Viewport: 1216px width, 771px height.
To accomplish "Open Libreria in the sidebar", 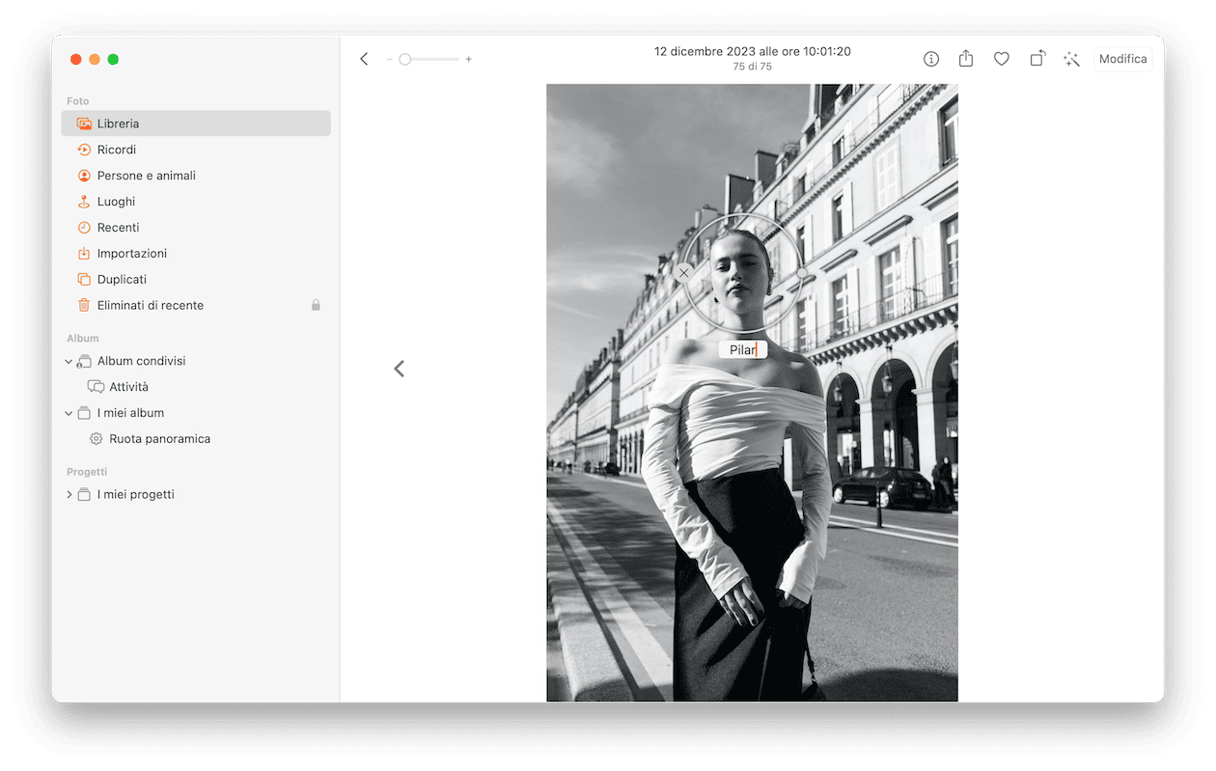I will click(x=196, y=123).
